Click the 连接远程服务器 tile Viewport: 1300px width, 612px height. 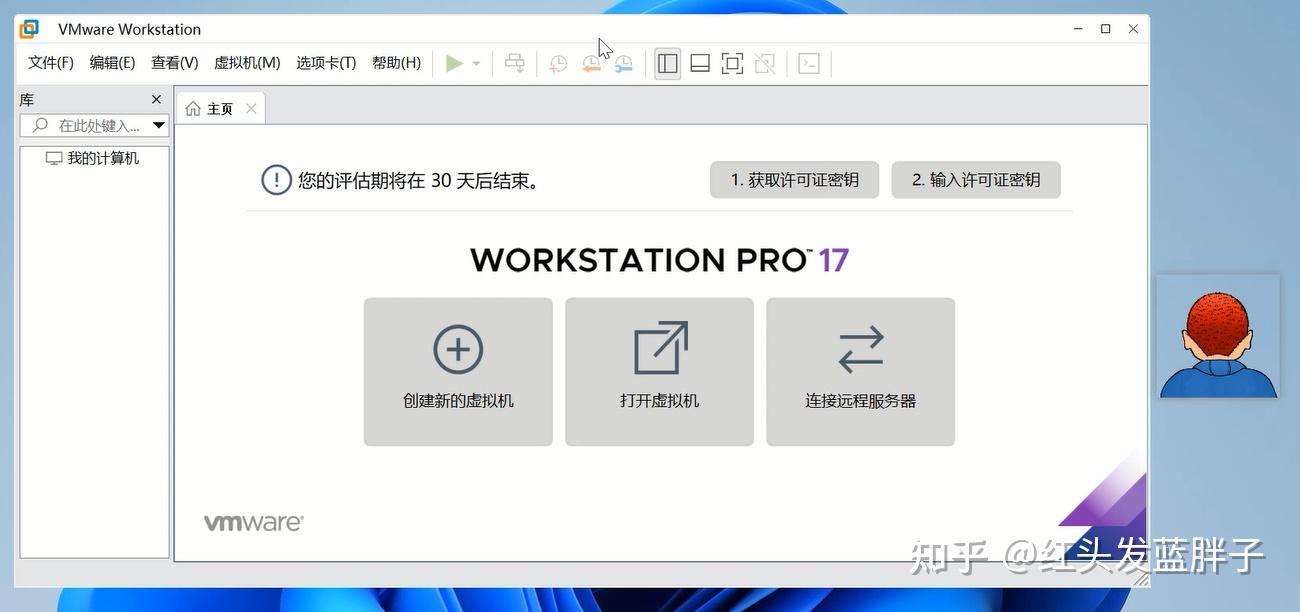pyautogui.click(x=860, y=371)
